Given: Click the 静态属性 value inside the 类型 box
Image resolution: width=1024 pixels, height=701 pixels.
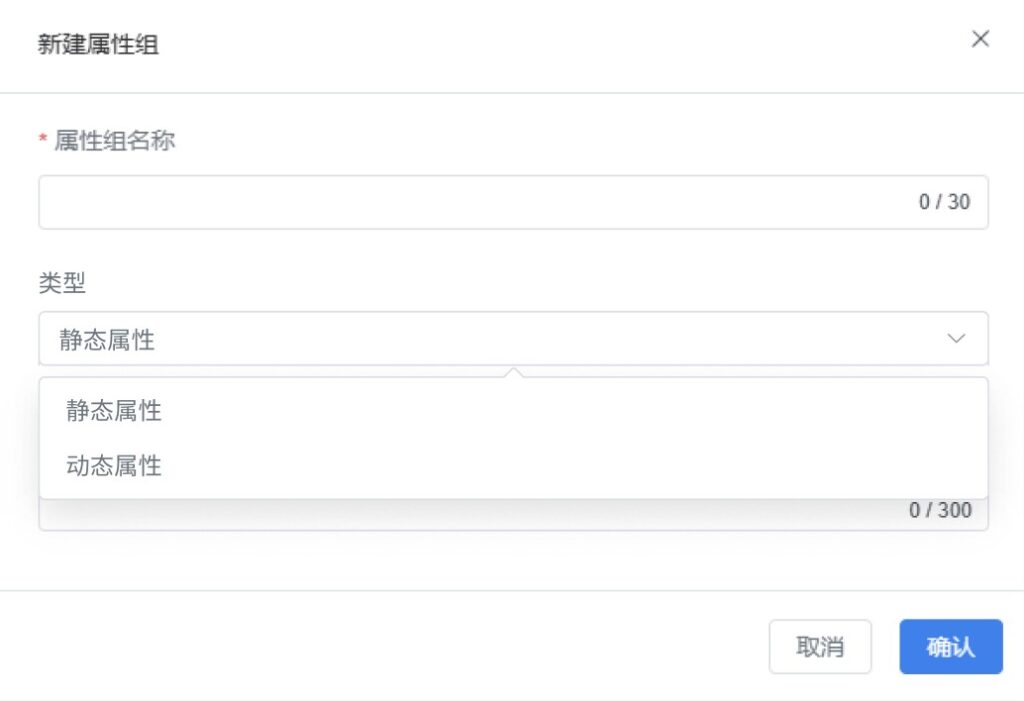Looking at the screenshot, I should pos(107,340).
